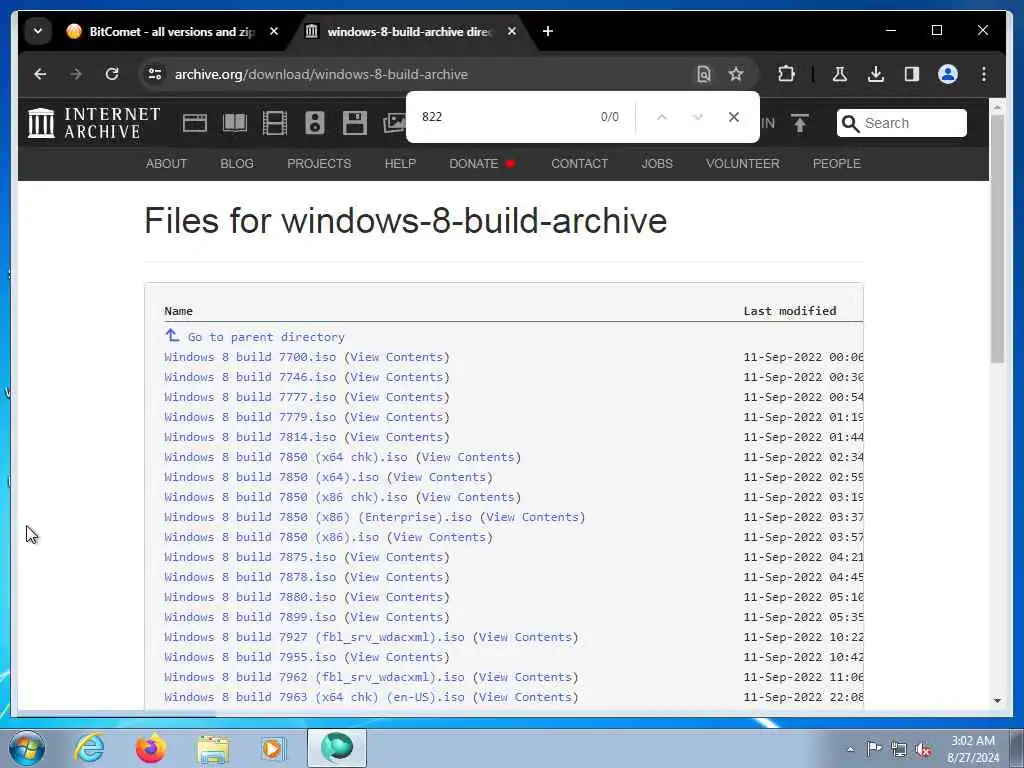Open the Video film-strip icon

(x=274, y=123)
